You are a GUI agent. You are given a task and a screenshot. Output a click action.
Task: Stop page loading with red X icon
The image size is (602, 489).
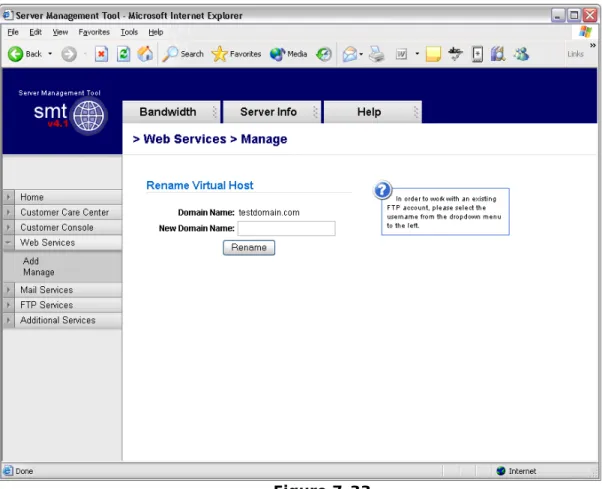pyautogui.click(x=101, y=54)
